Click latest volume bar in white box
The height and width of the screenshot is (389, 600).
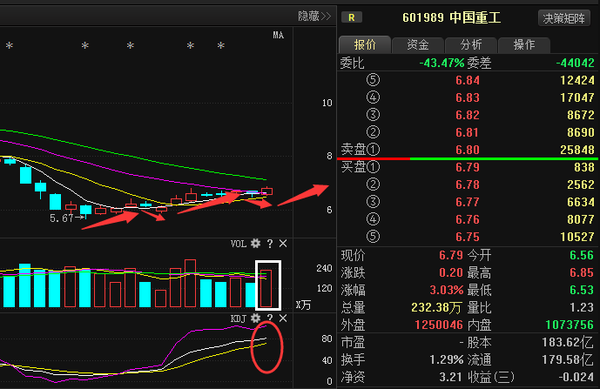point(266,288)
